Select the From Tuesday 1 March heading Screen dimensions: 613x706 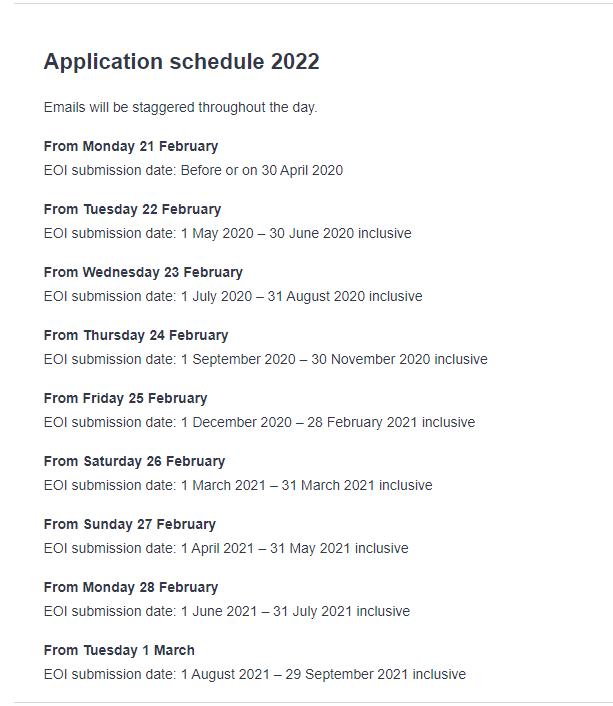tap(119, 651)
